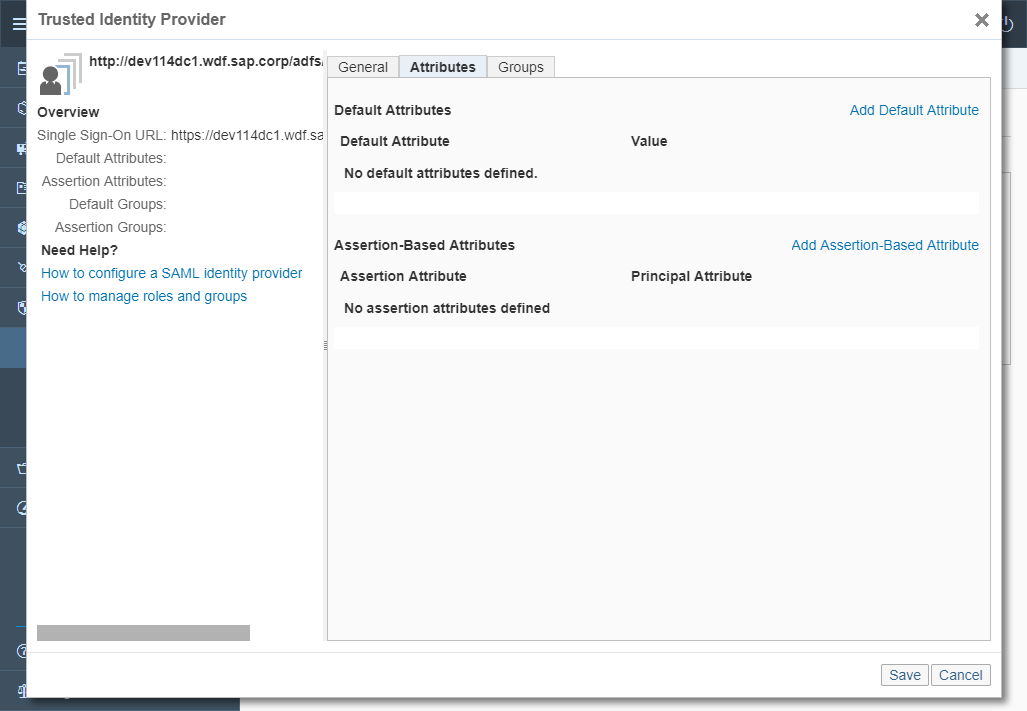Close the Trusted Identity Provider dialog

point(981,20)
